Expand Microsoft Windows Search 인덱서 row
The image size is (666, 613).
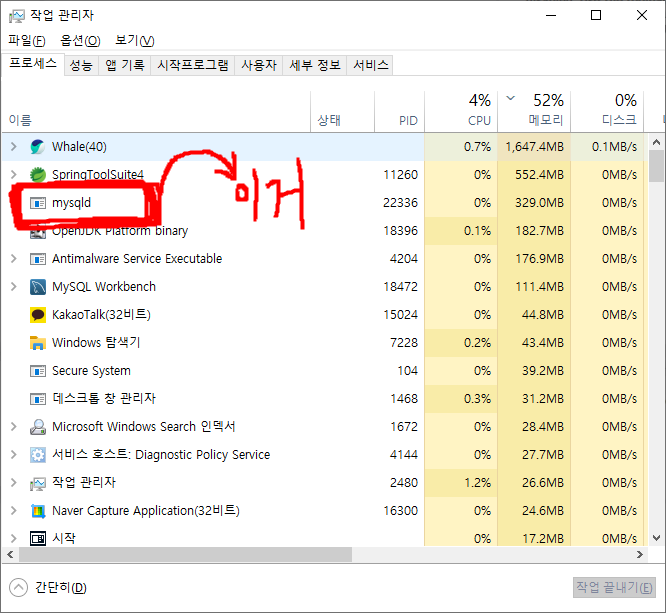(x=14, y=427)
